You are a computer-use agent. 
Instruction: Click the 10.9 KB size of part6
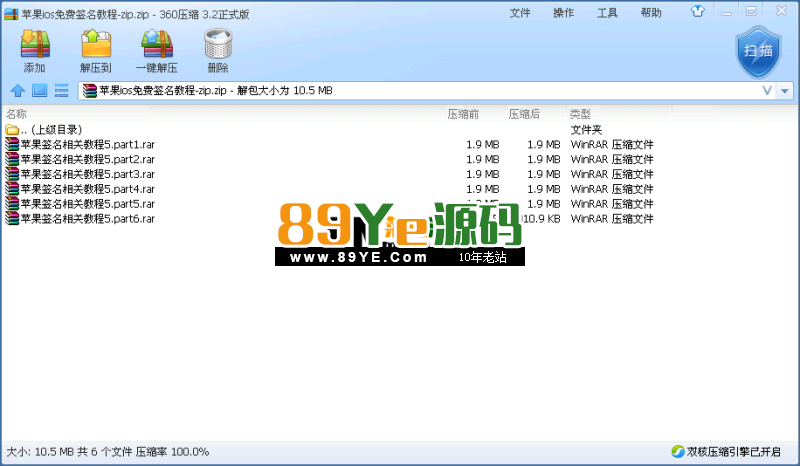(x=541, y=218)
